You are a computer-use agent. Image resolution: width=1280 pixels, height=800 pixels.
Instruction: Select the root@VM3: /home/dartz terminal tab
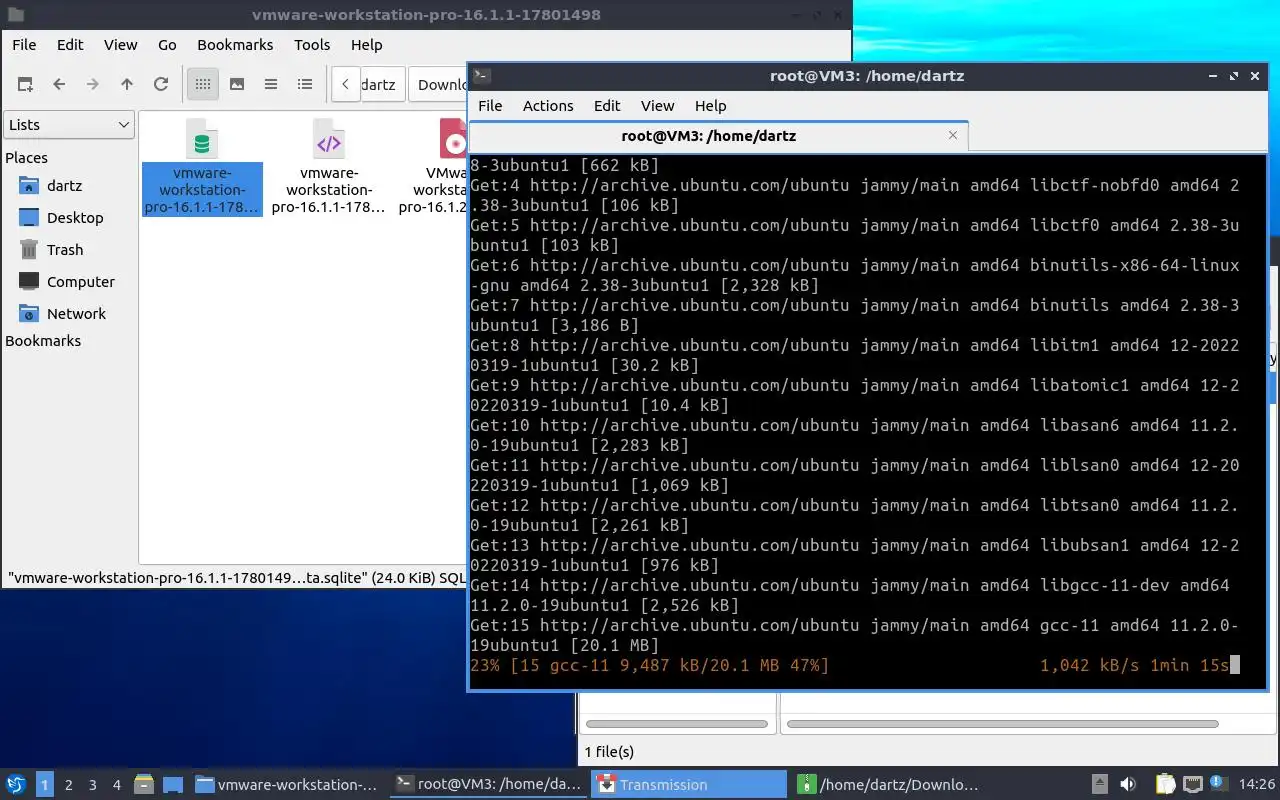pos(708,136)
